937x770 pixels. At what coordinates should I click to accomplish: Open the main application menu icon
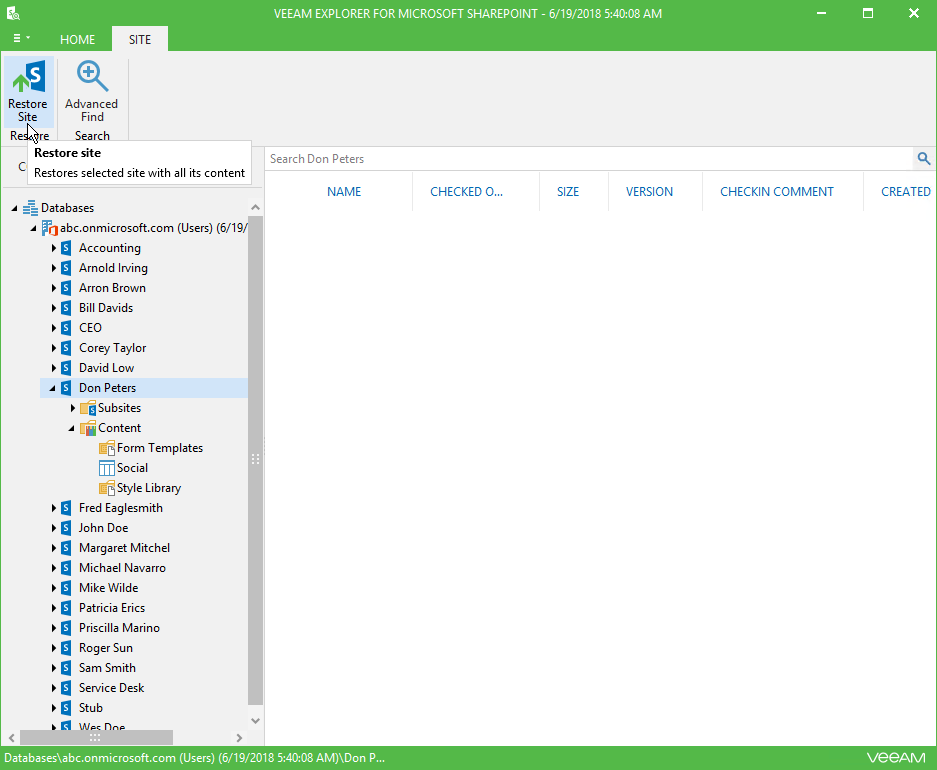click(21, 38)
